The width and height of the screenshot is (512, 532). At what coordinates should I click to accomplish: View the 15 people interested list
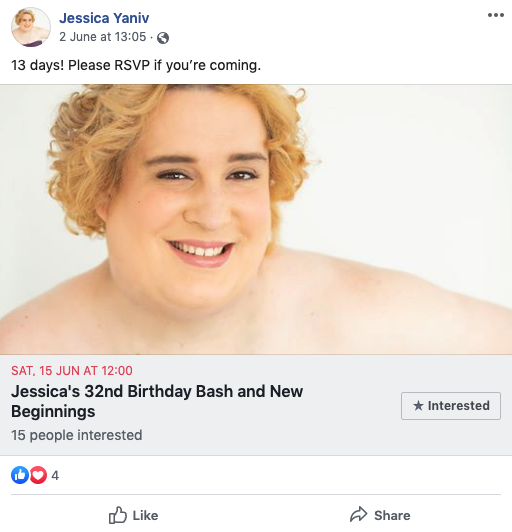click(77, 435)
